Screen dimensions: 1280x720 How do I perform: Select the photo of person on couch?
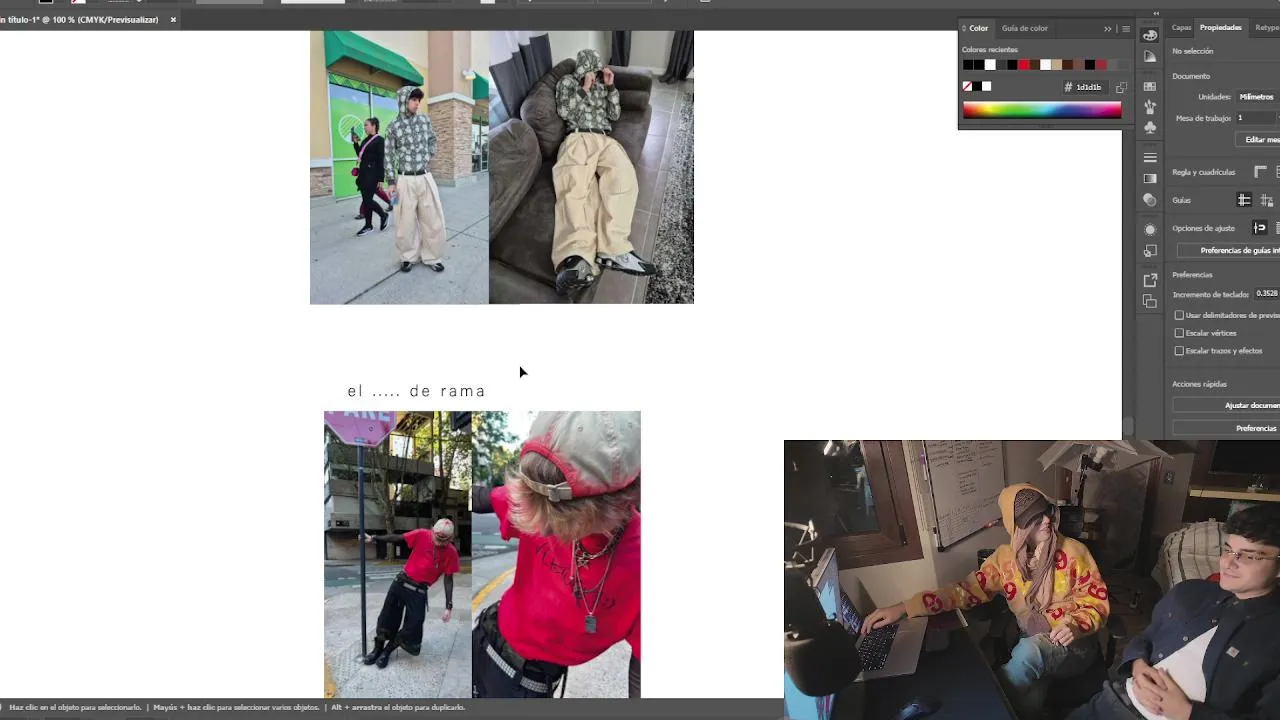tap(591, 167)
